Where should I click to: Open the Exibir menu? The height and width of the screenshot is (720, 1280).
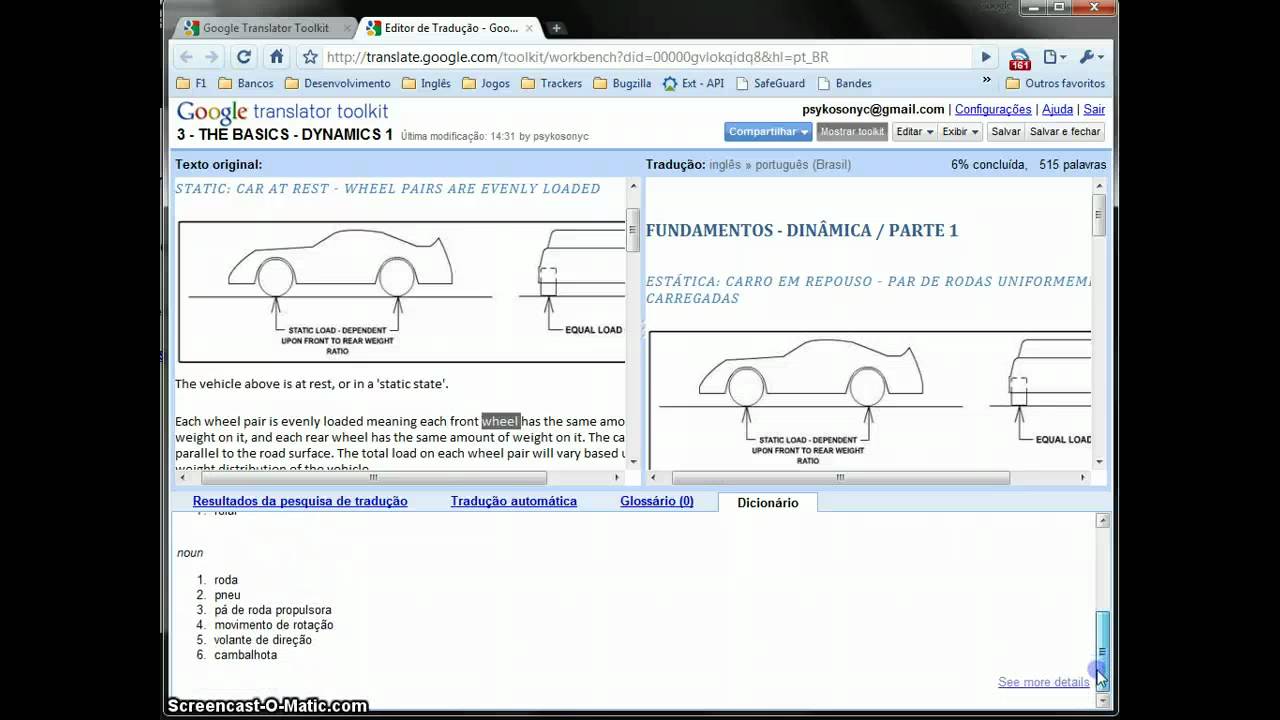click(960, 132)
